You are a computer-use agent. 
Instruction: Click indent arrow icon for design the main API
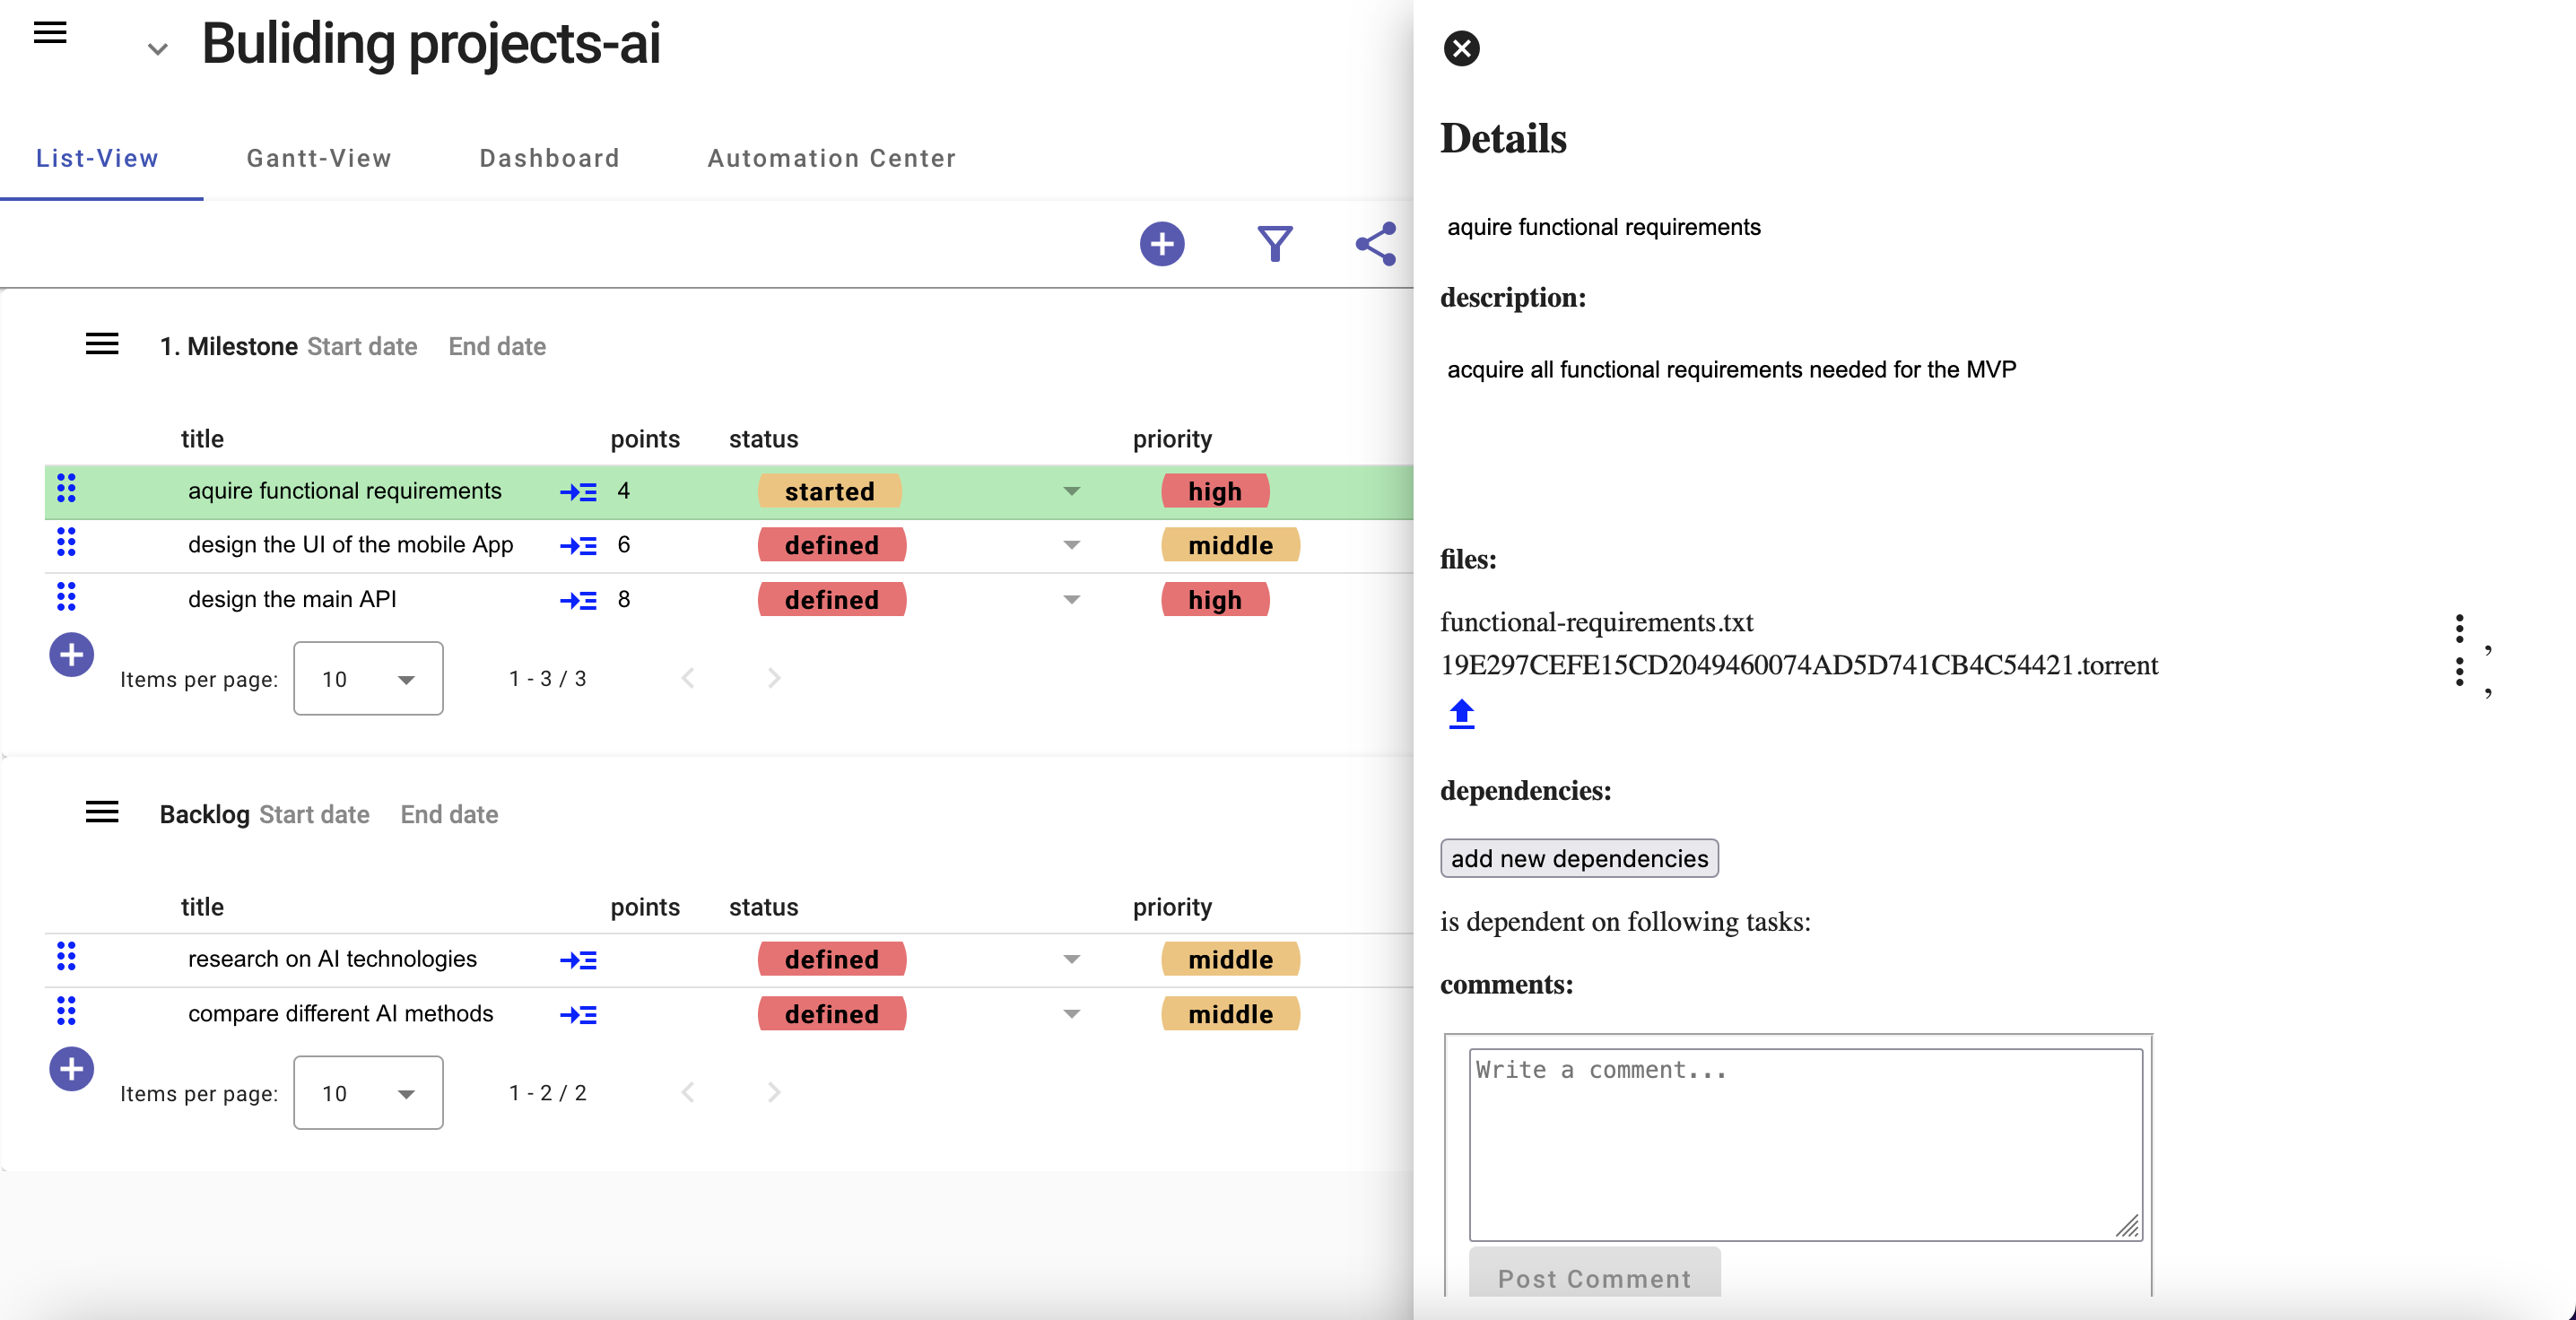[578, 600]
